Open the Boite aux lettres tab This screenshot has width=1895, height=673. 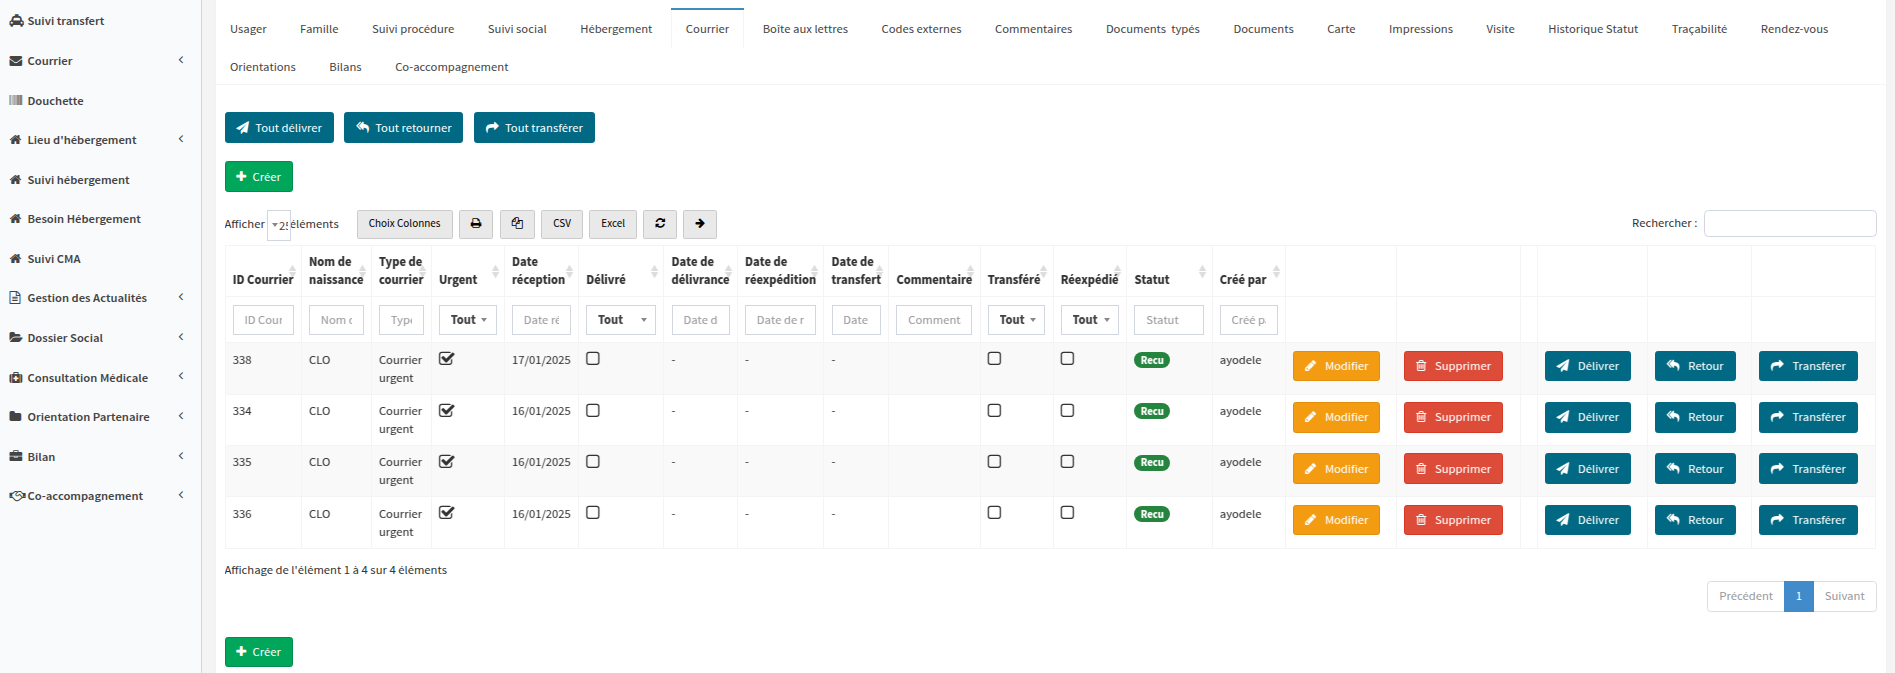click(x=805, y=29)
